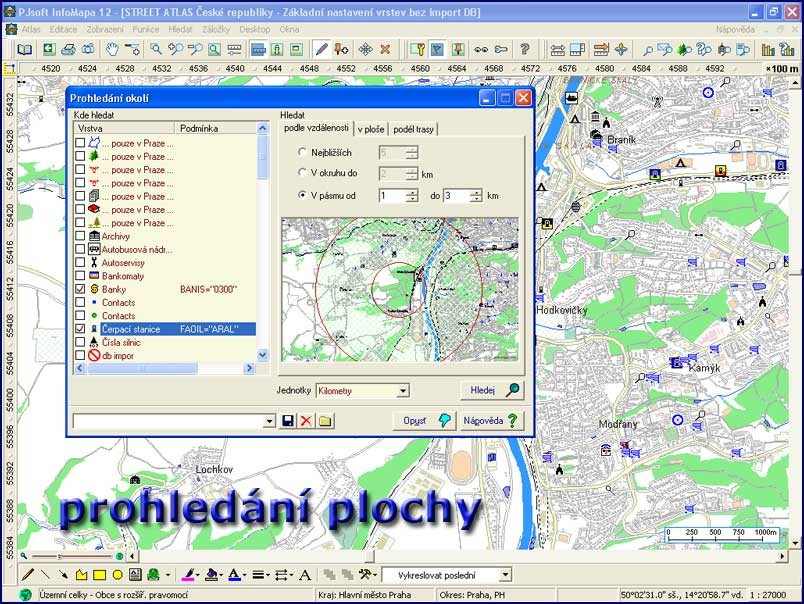Click the Opusť button
Viewport: 804px width, 604px height.
[425, 421]
